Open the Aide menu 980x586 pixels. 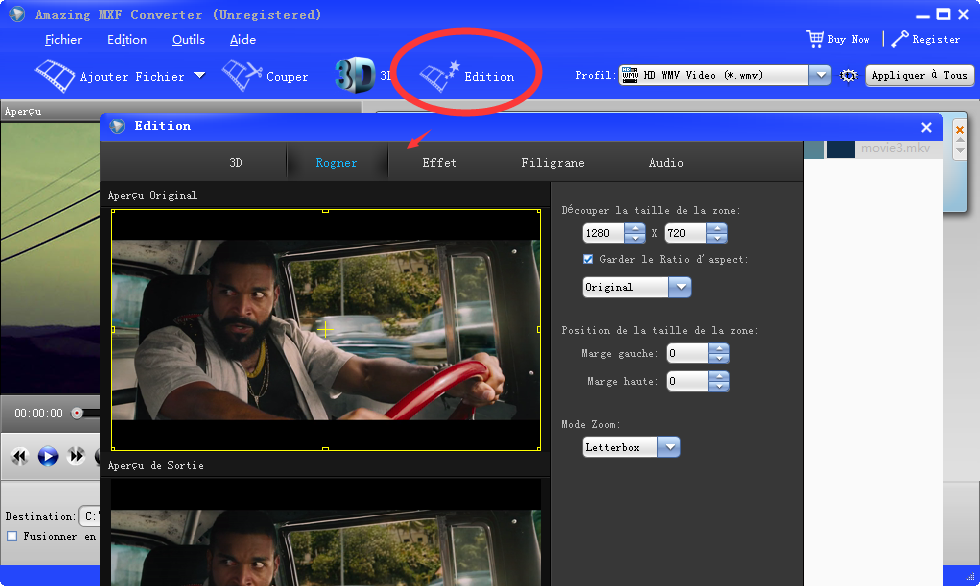tap(242, 39)
